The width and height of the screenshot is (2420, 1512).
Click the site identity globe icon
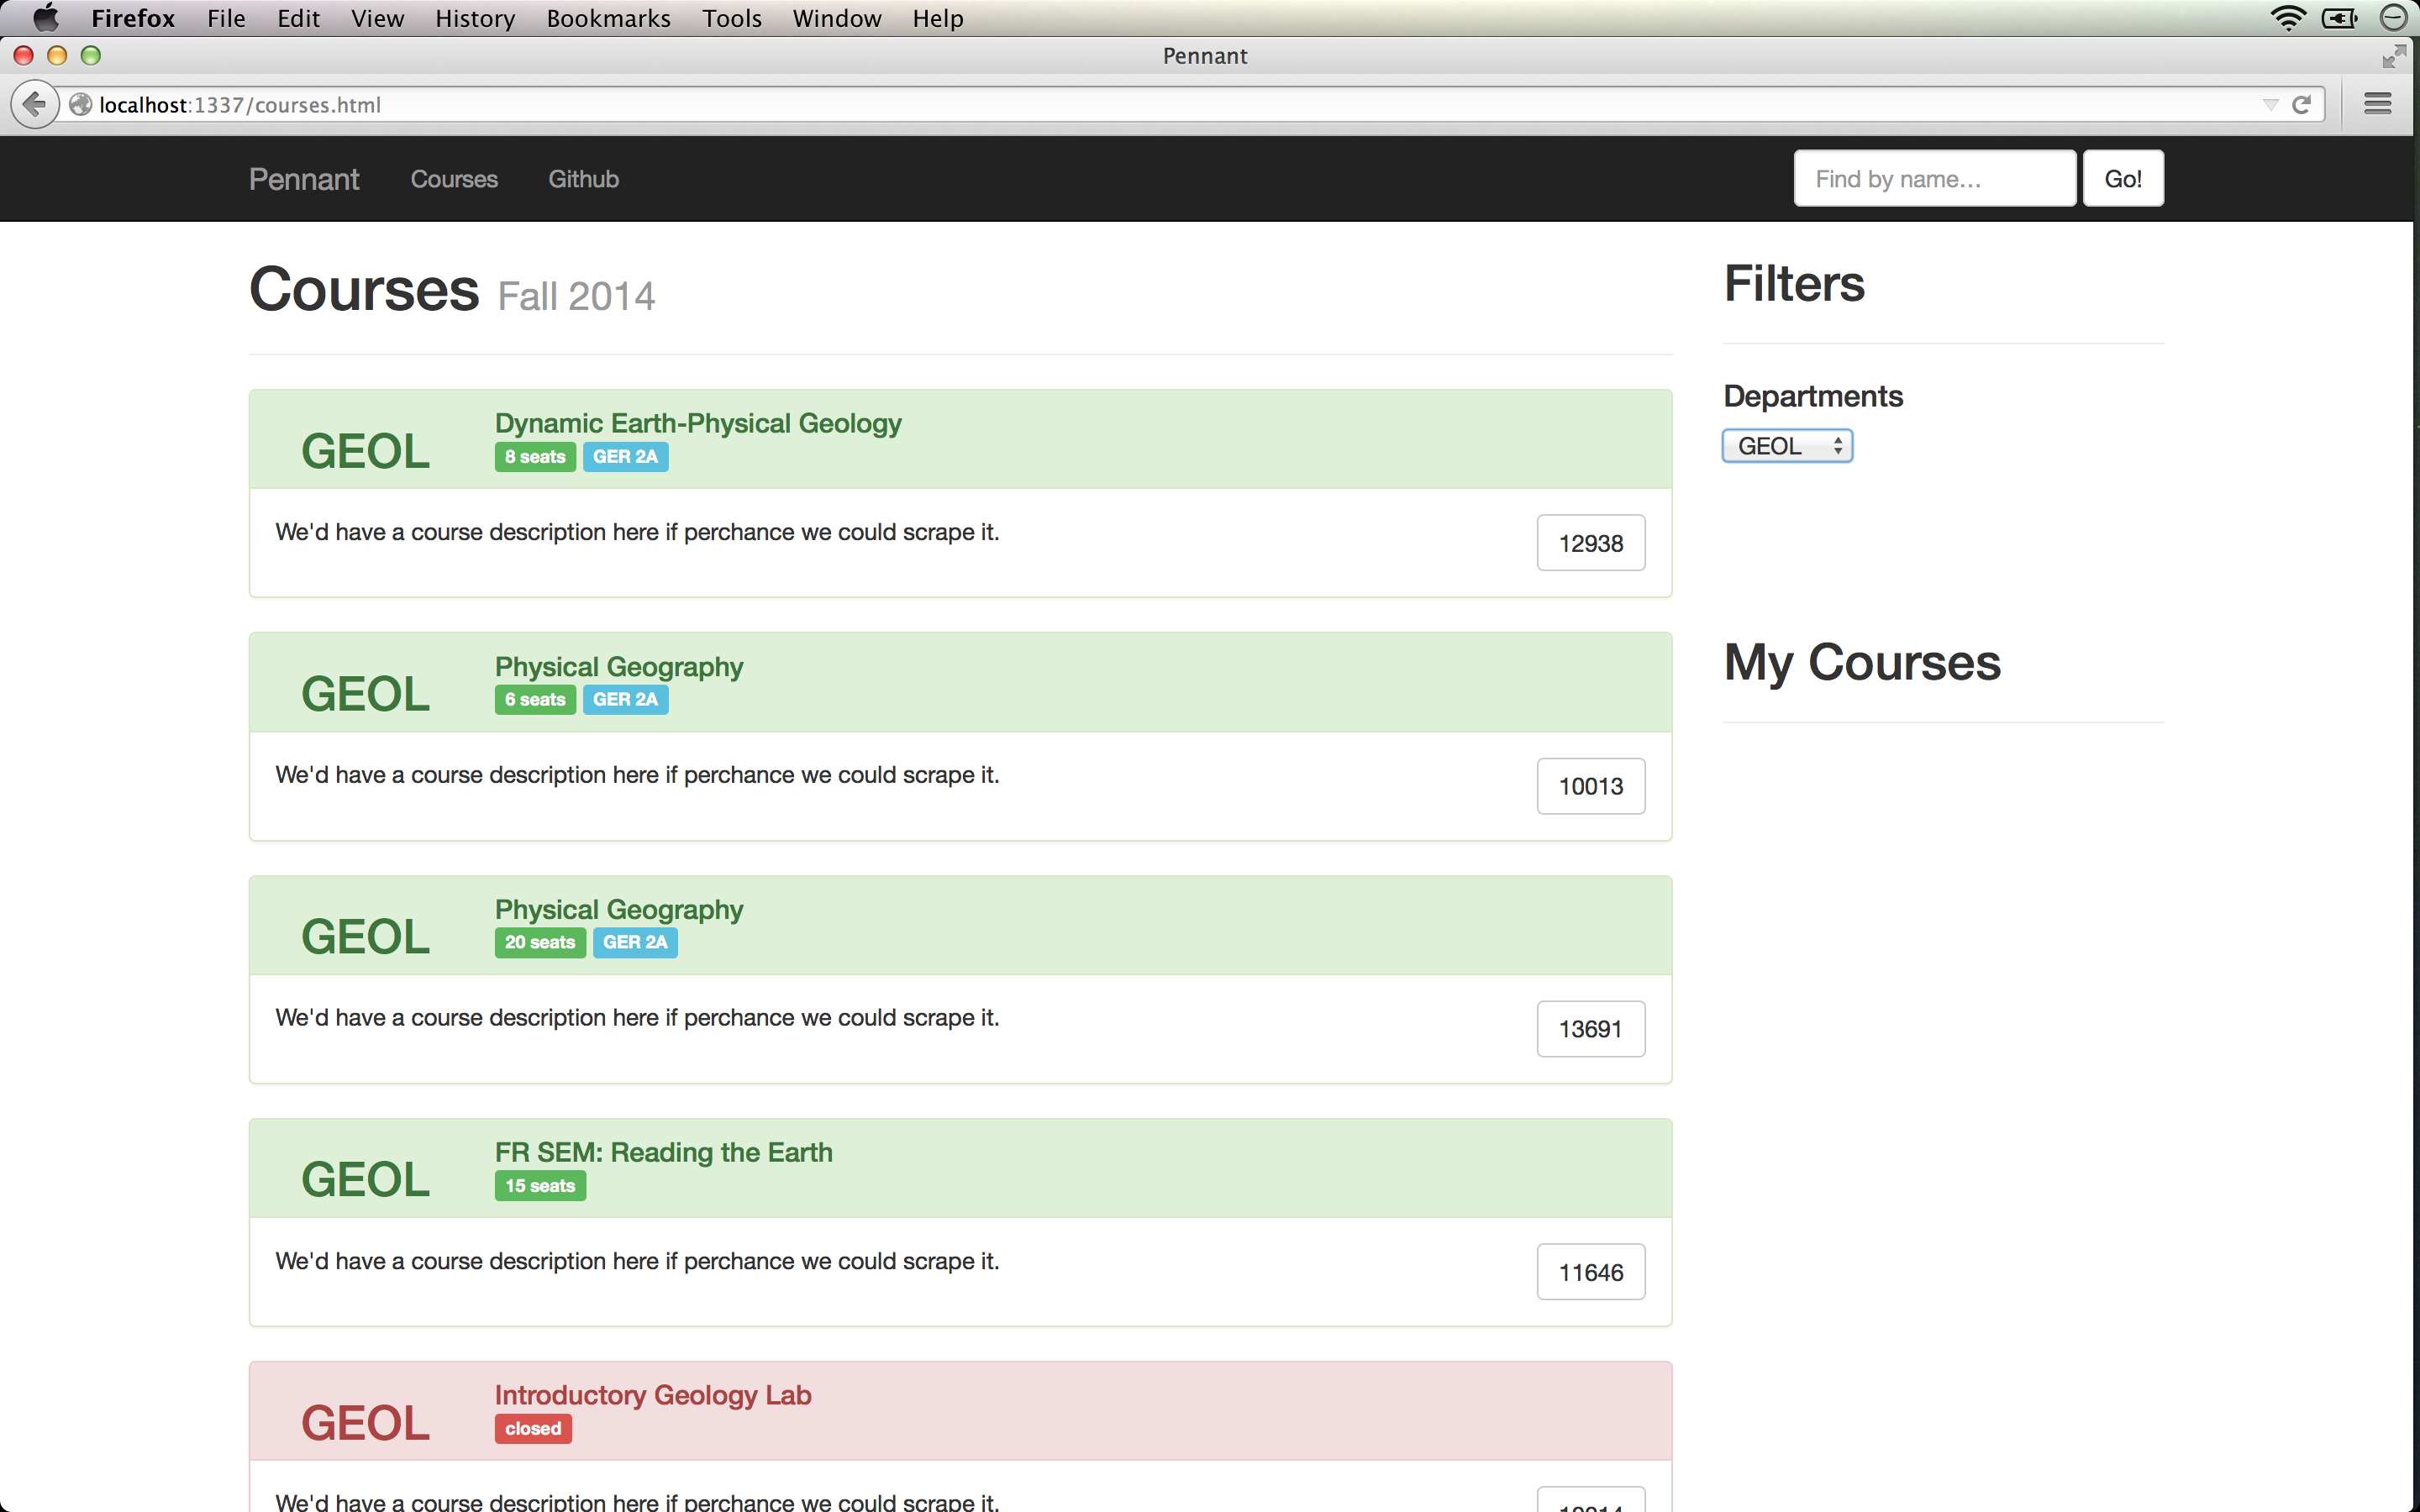tap(81, 104)
